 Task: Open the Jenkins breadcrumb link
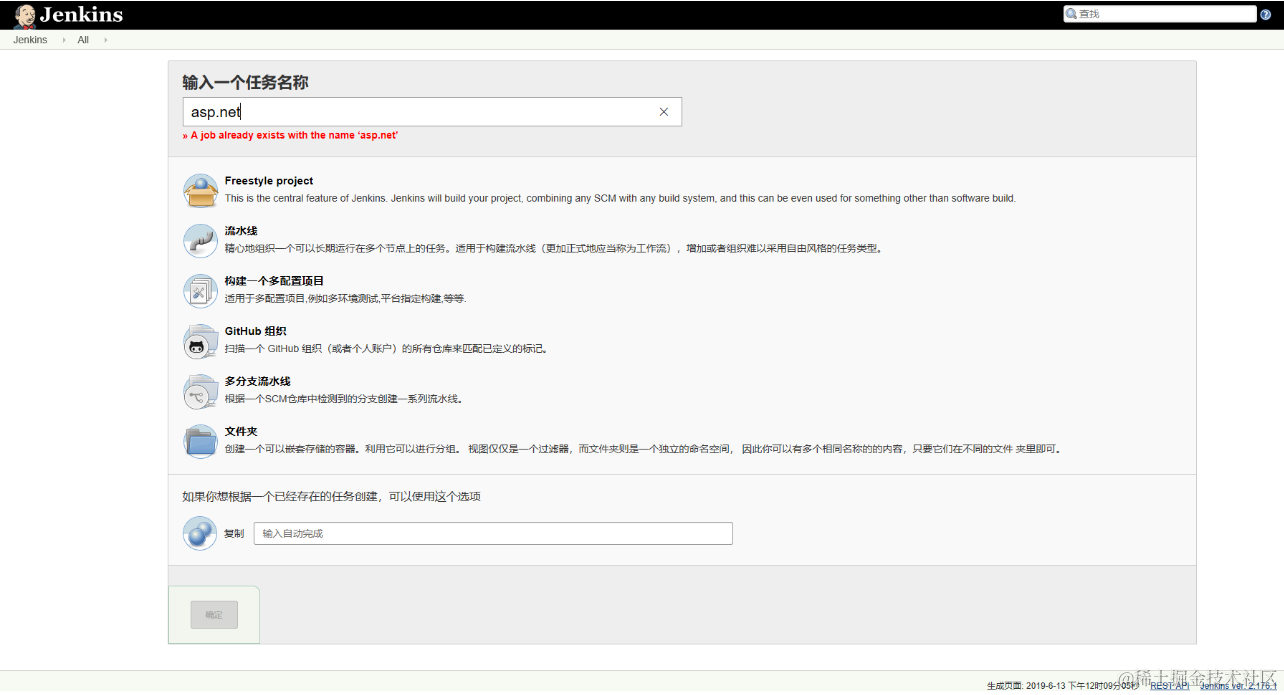tap(30, 40)
